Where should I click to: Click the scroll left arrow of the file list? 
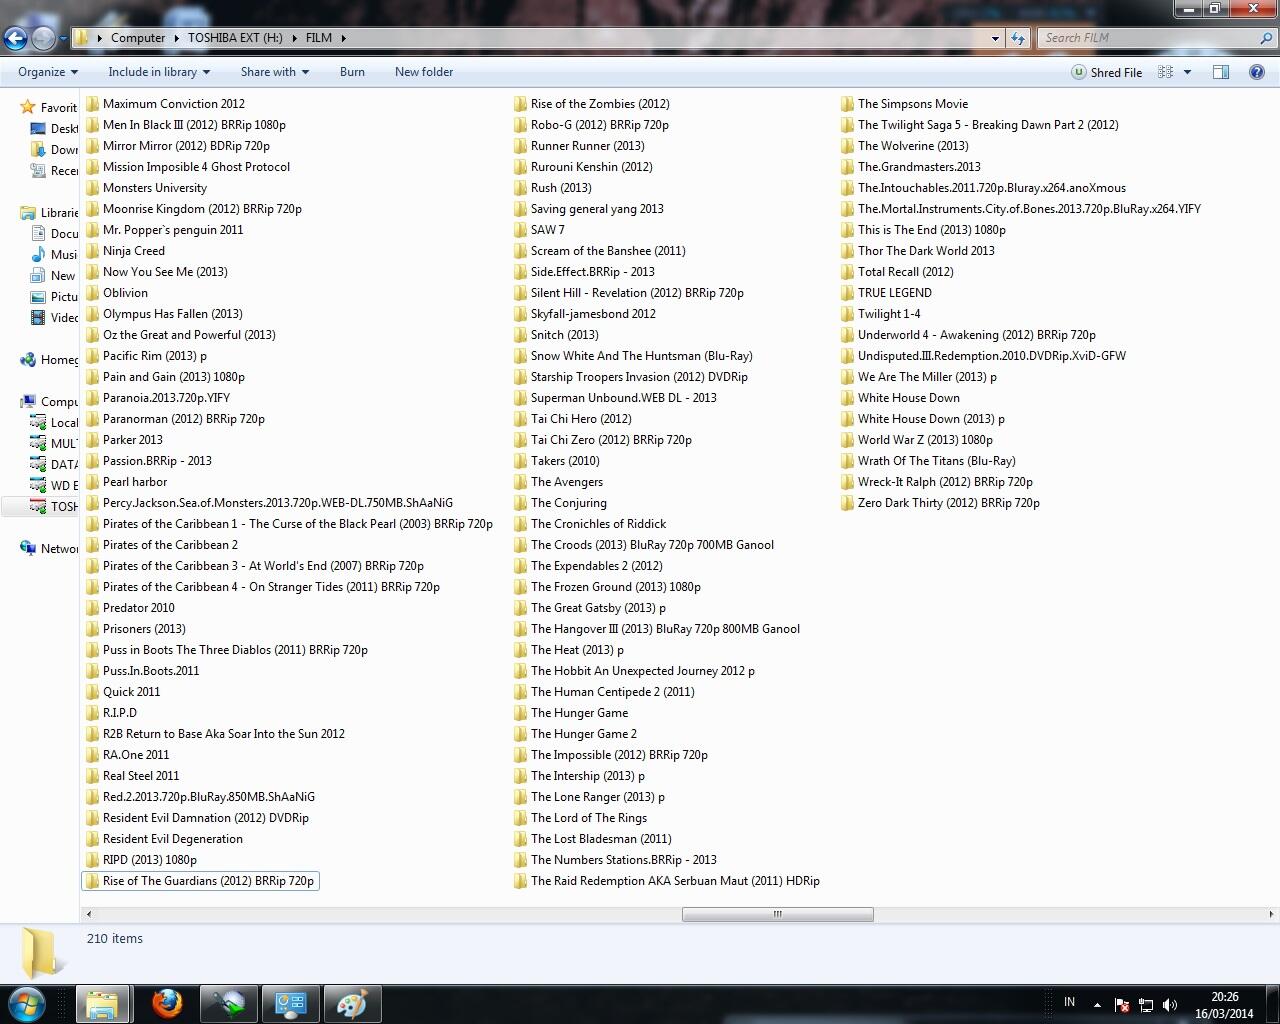click(89, 914)
